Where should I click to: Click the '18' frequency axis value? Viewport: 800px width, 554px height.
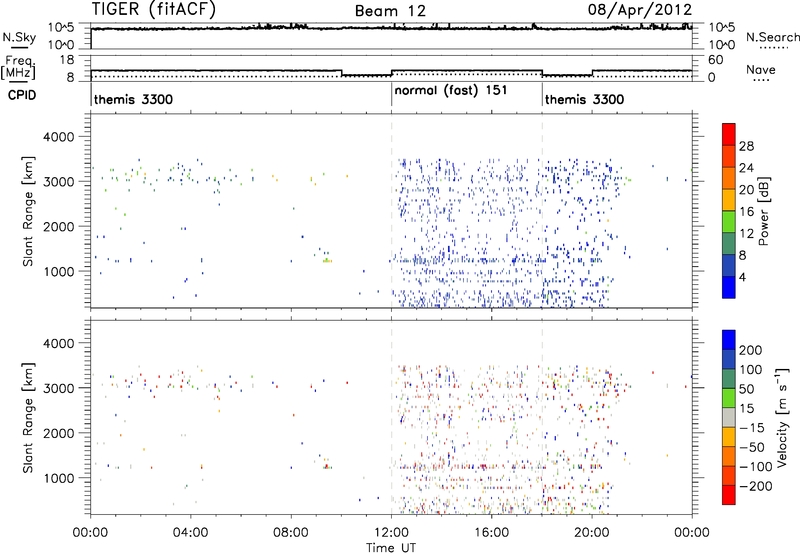point(67,60)
